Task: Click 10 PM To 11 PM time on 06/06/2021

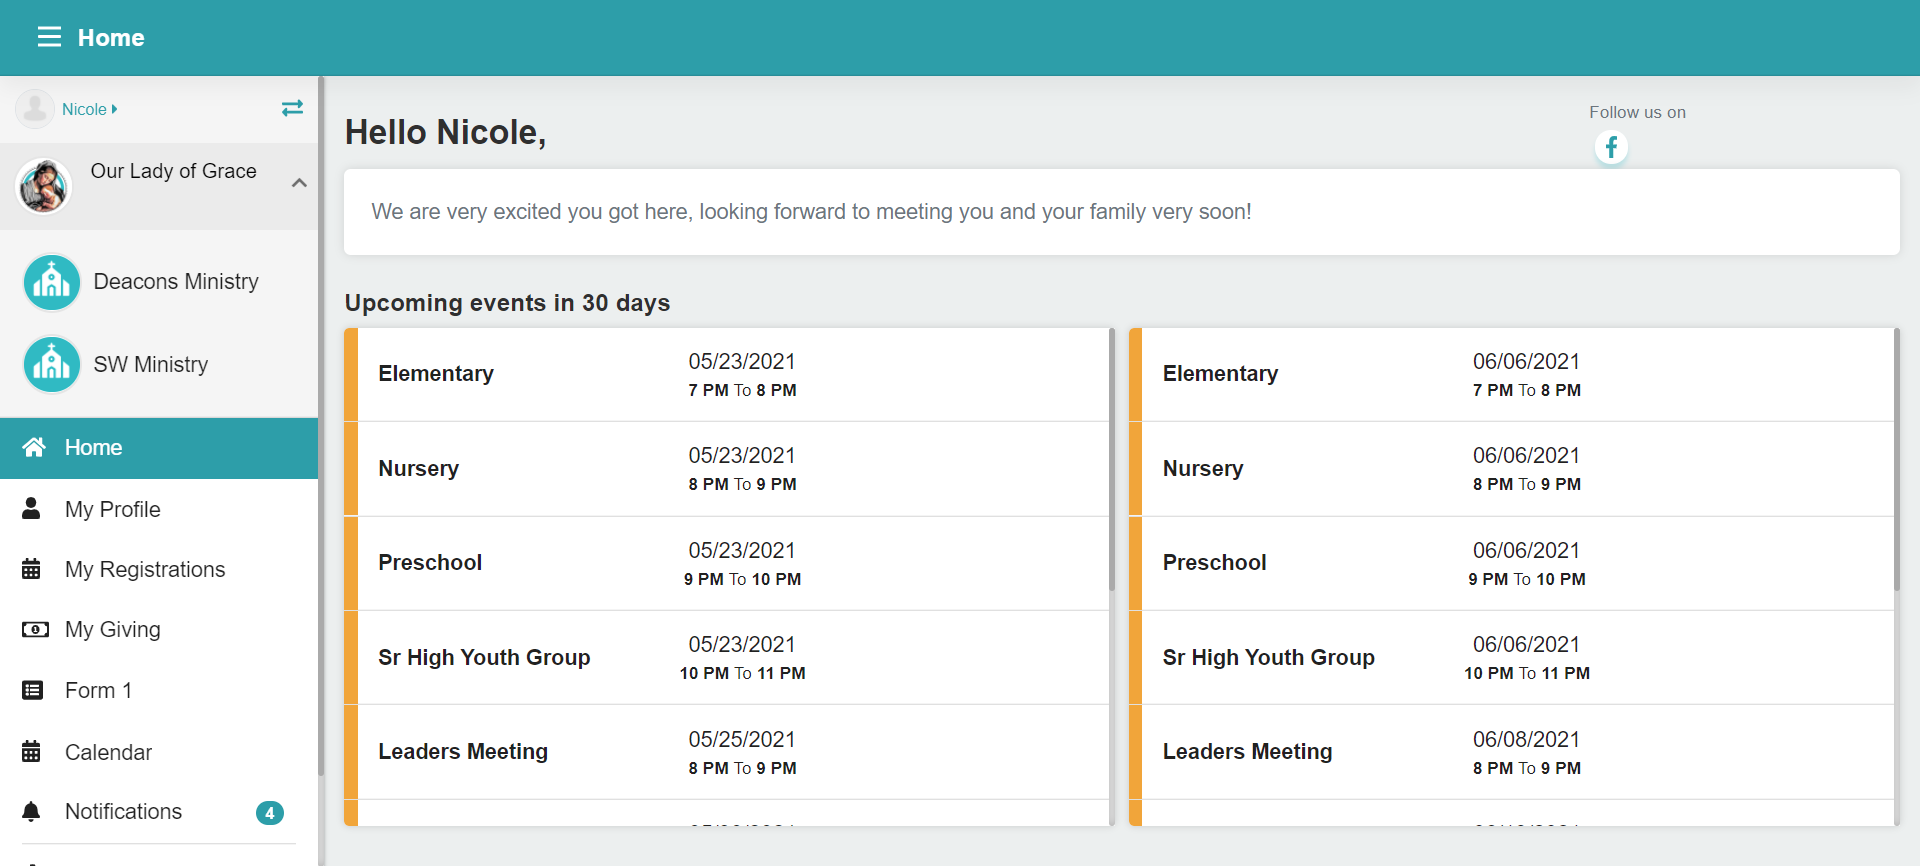Action: pyautogui.click(x=1526, y=674)
